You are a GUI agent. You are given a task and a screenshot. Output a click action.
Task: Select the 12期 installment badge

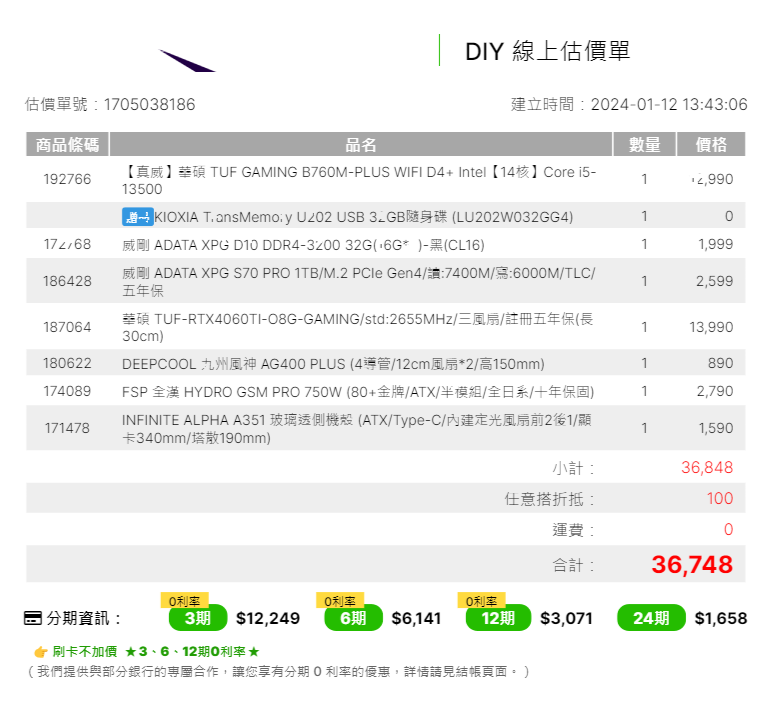[498, 618]
